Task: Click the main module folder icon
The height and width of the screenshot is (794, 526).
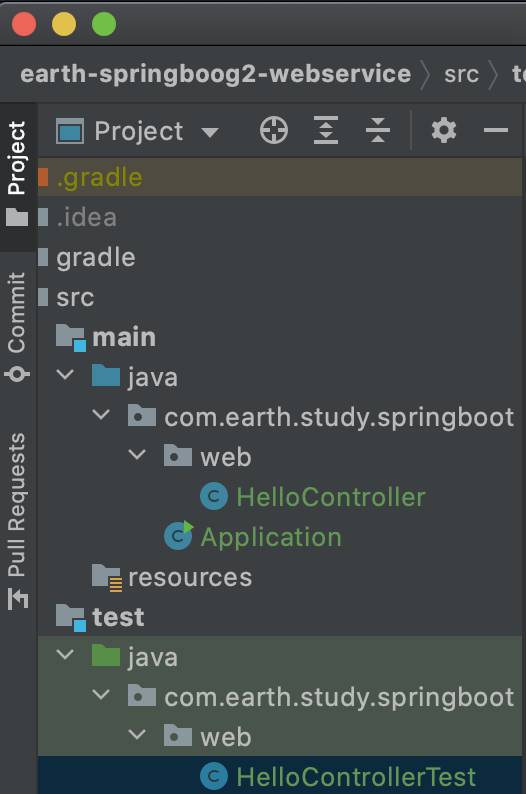Action: pos(71,338)
